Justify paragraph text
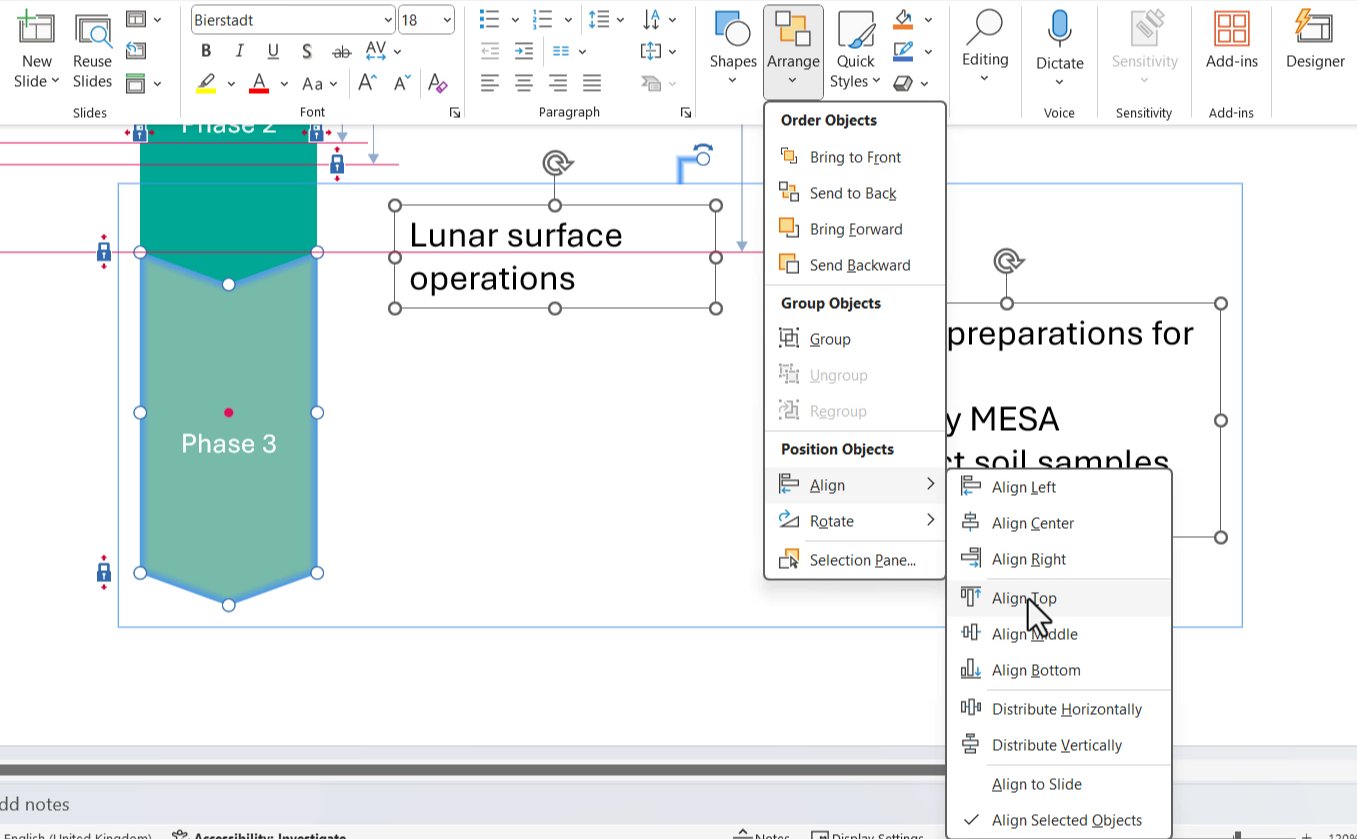 592,83
